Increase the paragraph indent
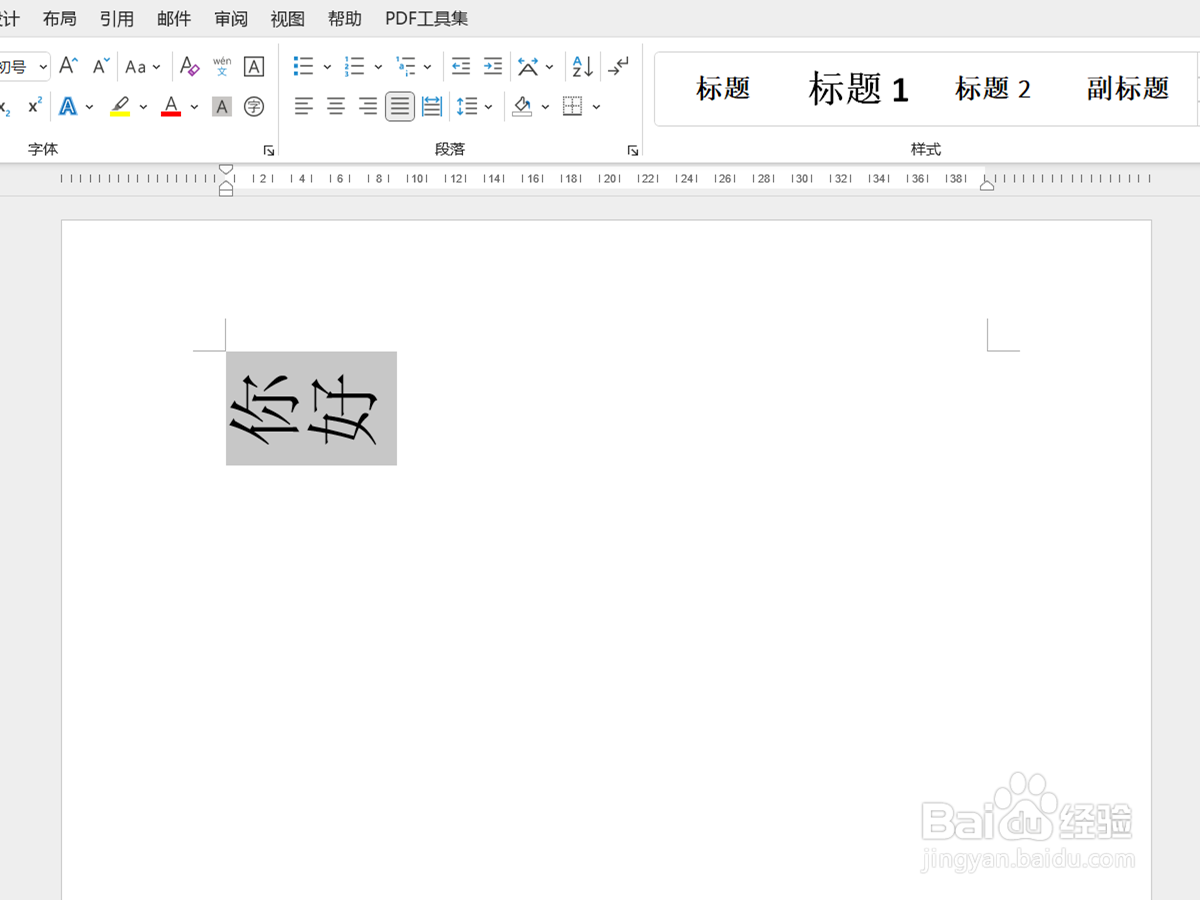The image size is (1200, 900). click(493, 66)
